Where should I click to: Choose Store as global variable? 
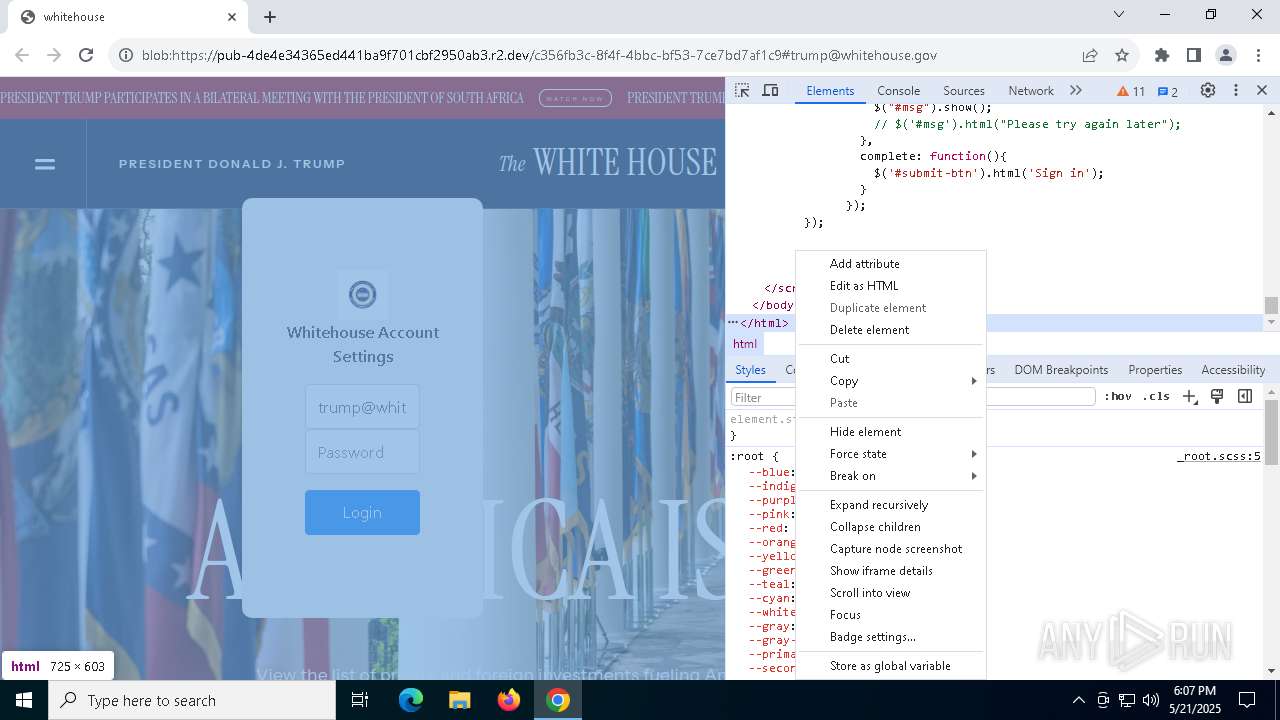point(891,666)
